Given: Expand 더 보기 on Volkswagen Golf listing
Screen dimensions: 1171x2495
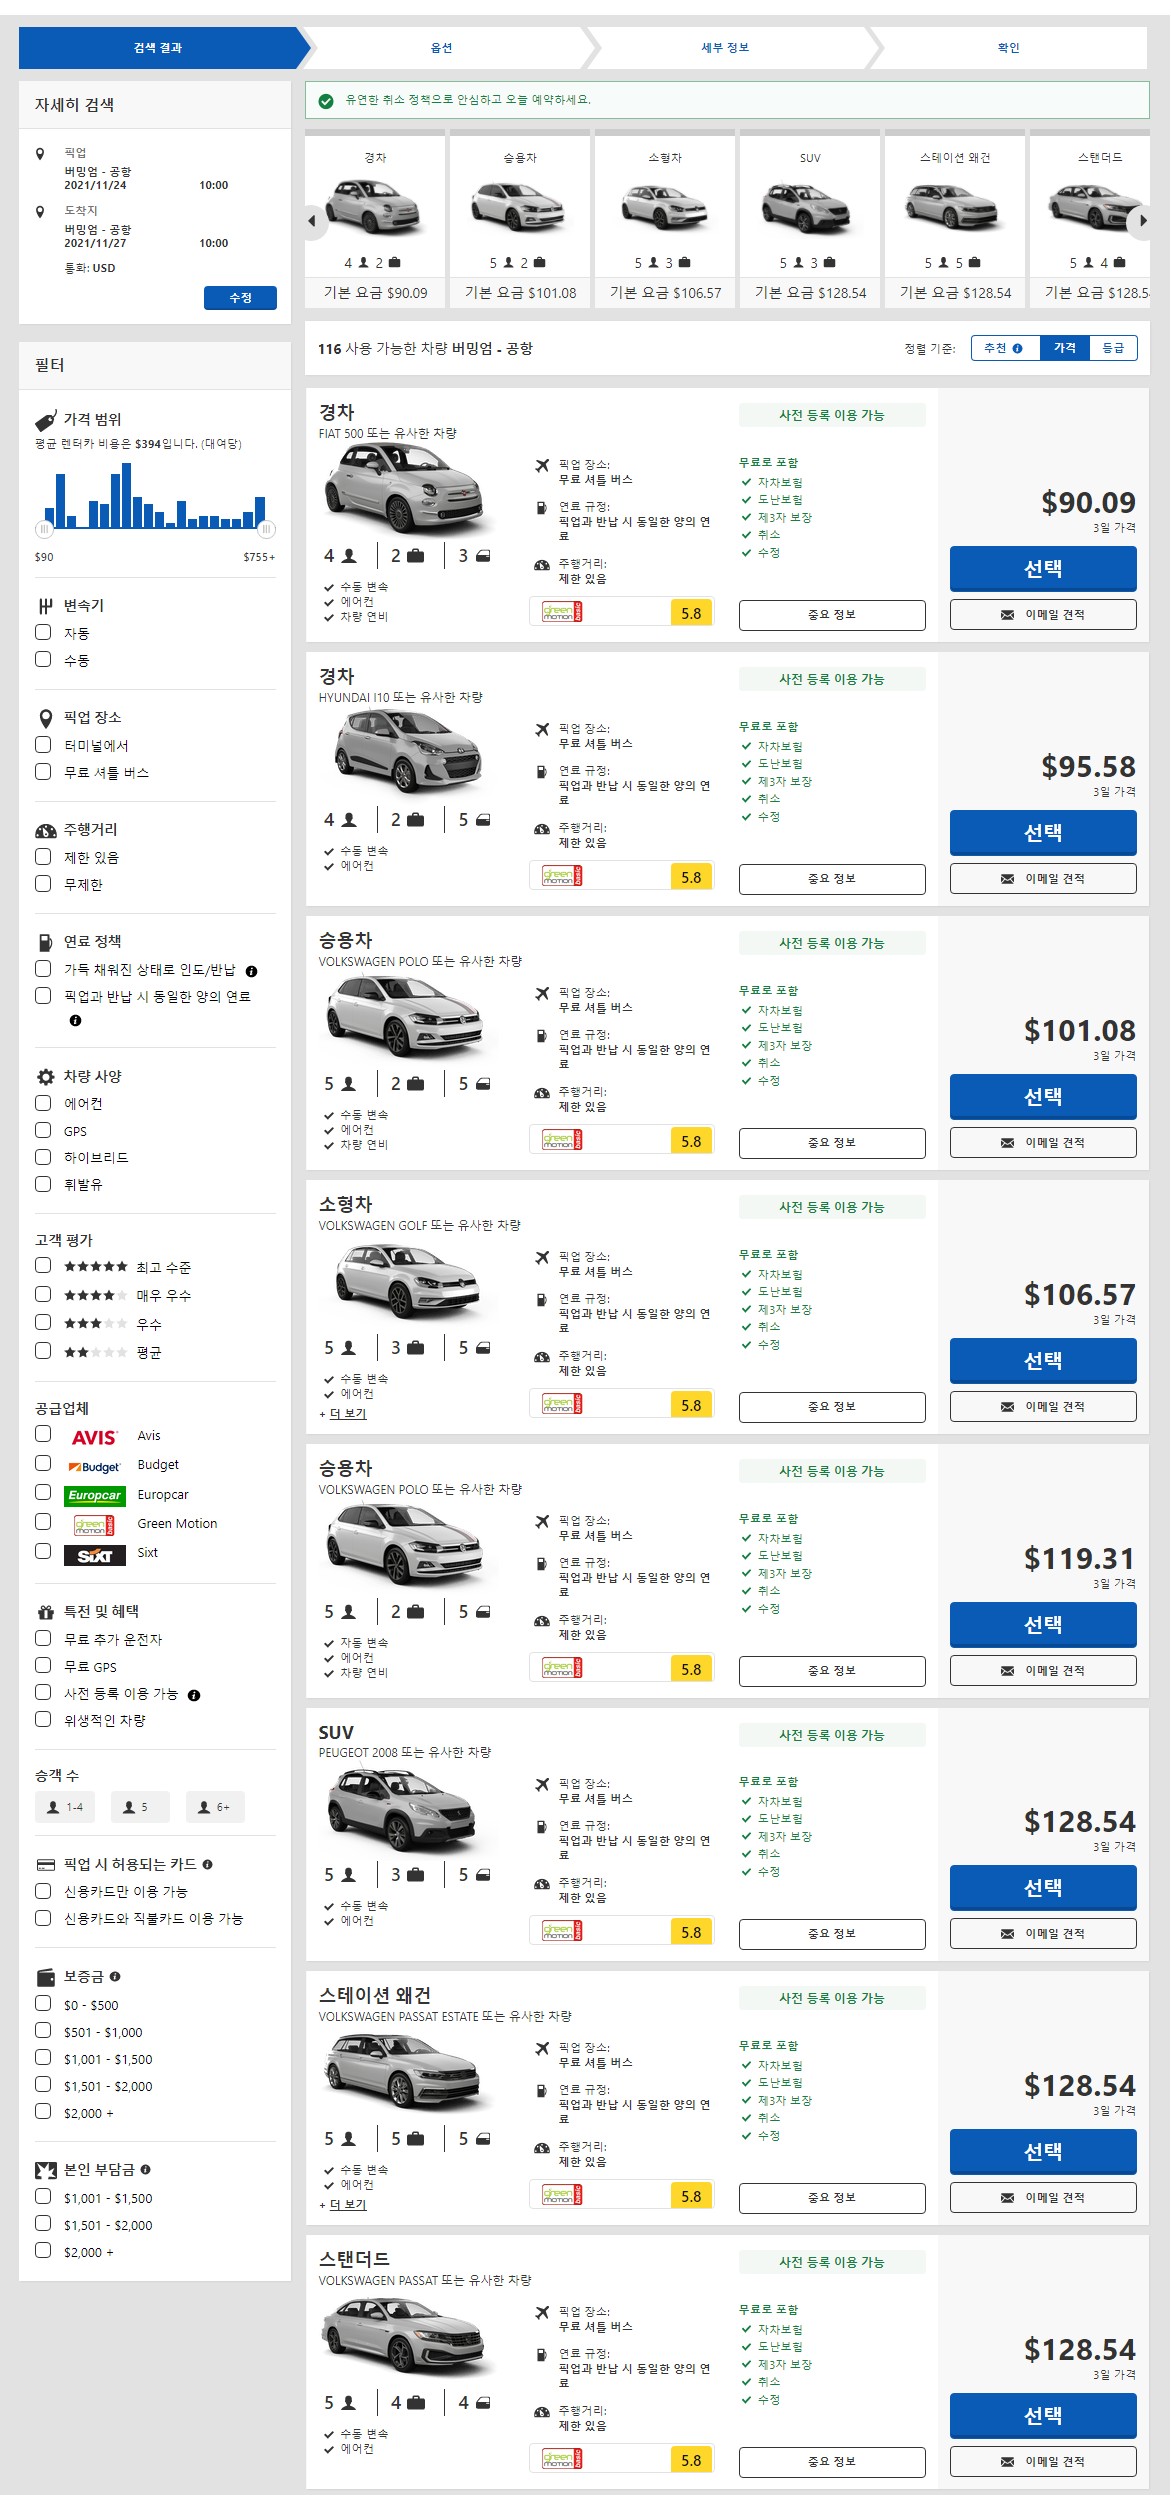Looking at the screenshot, I should (x=348, y=1414).
